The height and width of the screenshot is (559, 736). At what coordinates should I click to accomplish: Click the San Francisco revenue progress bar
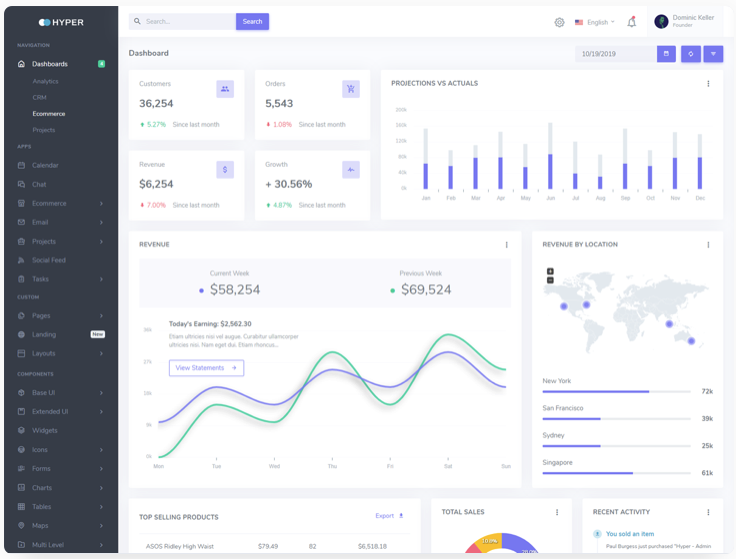[x=616, y=419]
